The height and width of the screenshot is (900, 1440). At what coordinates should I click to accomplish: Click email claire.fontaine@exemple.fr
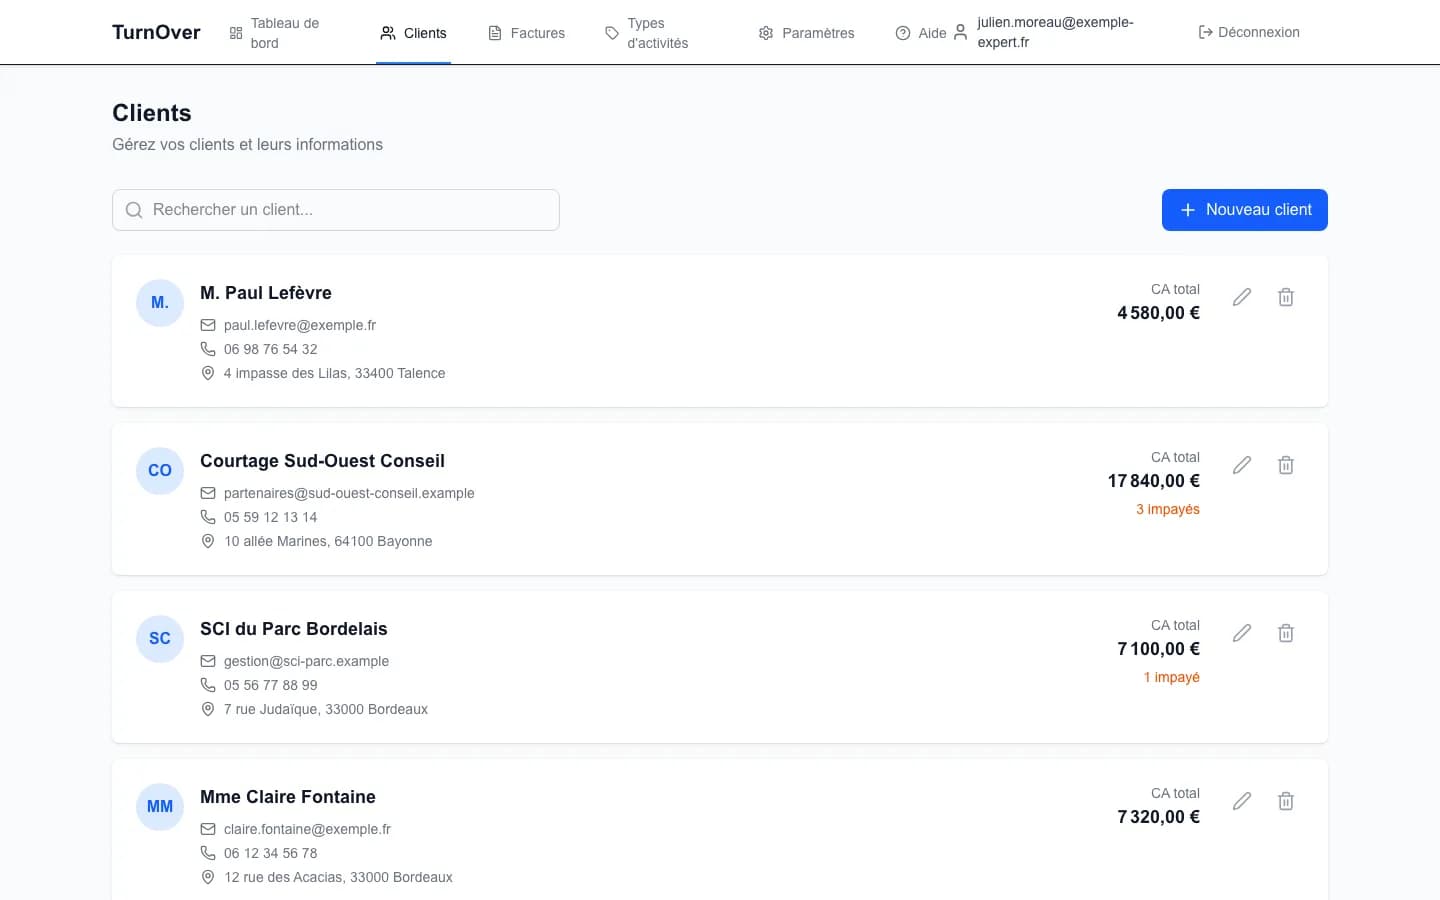point(307,829)
